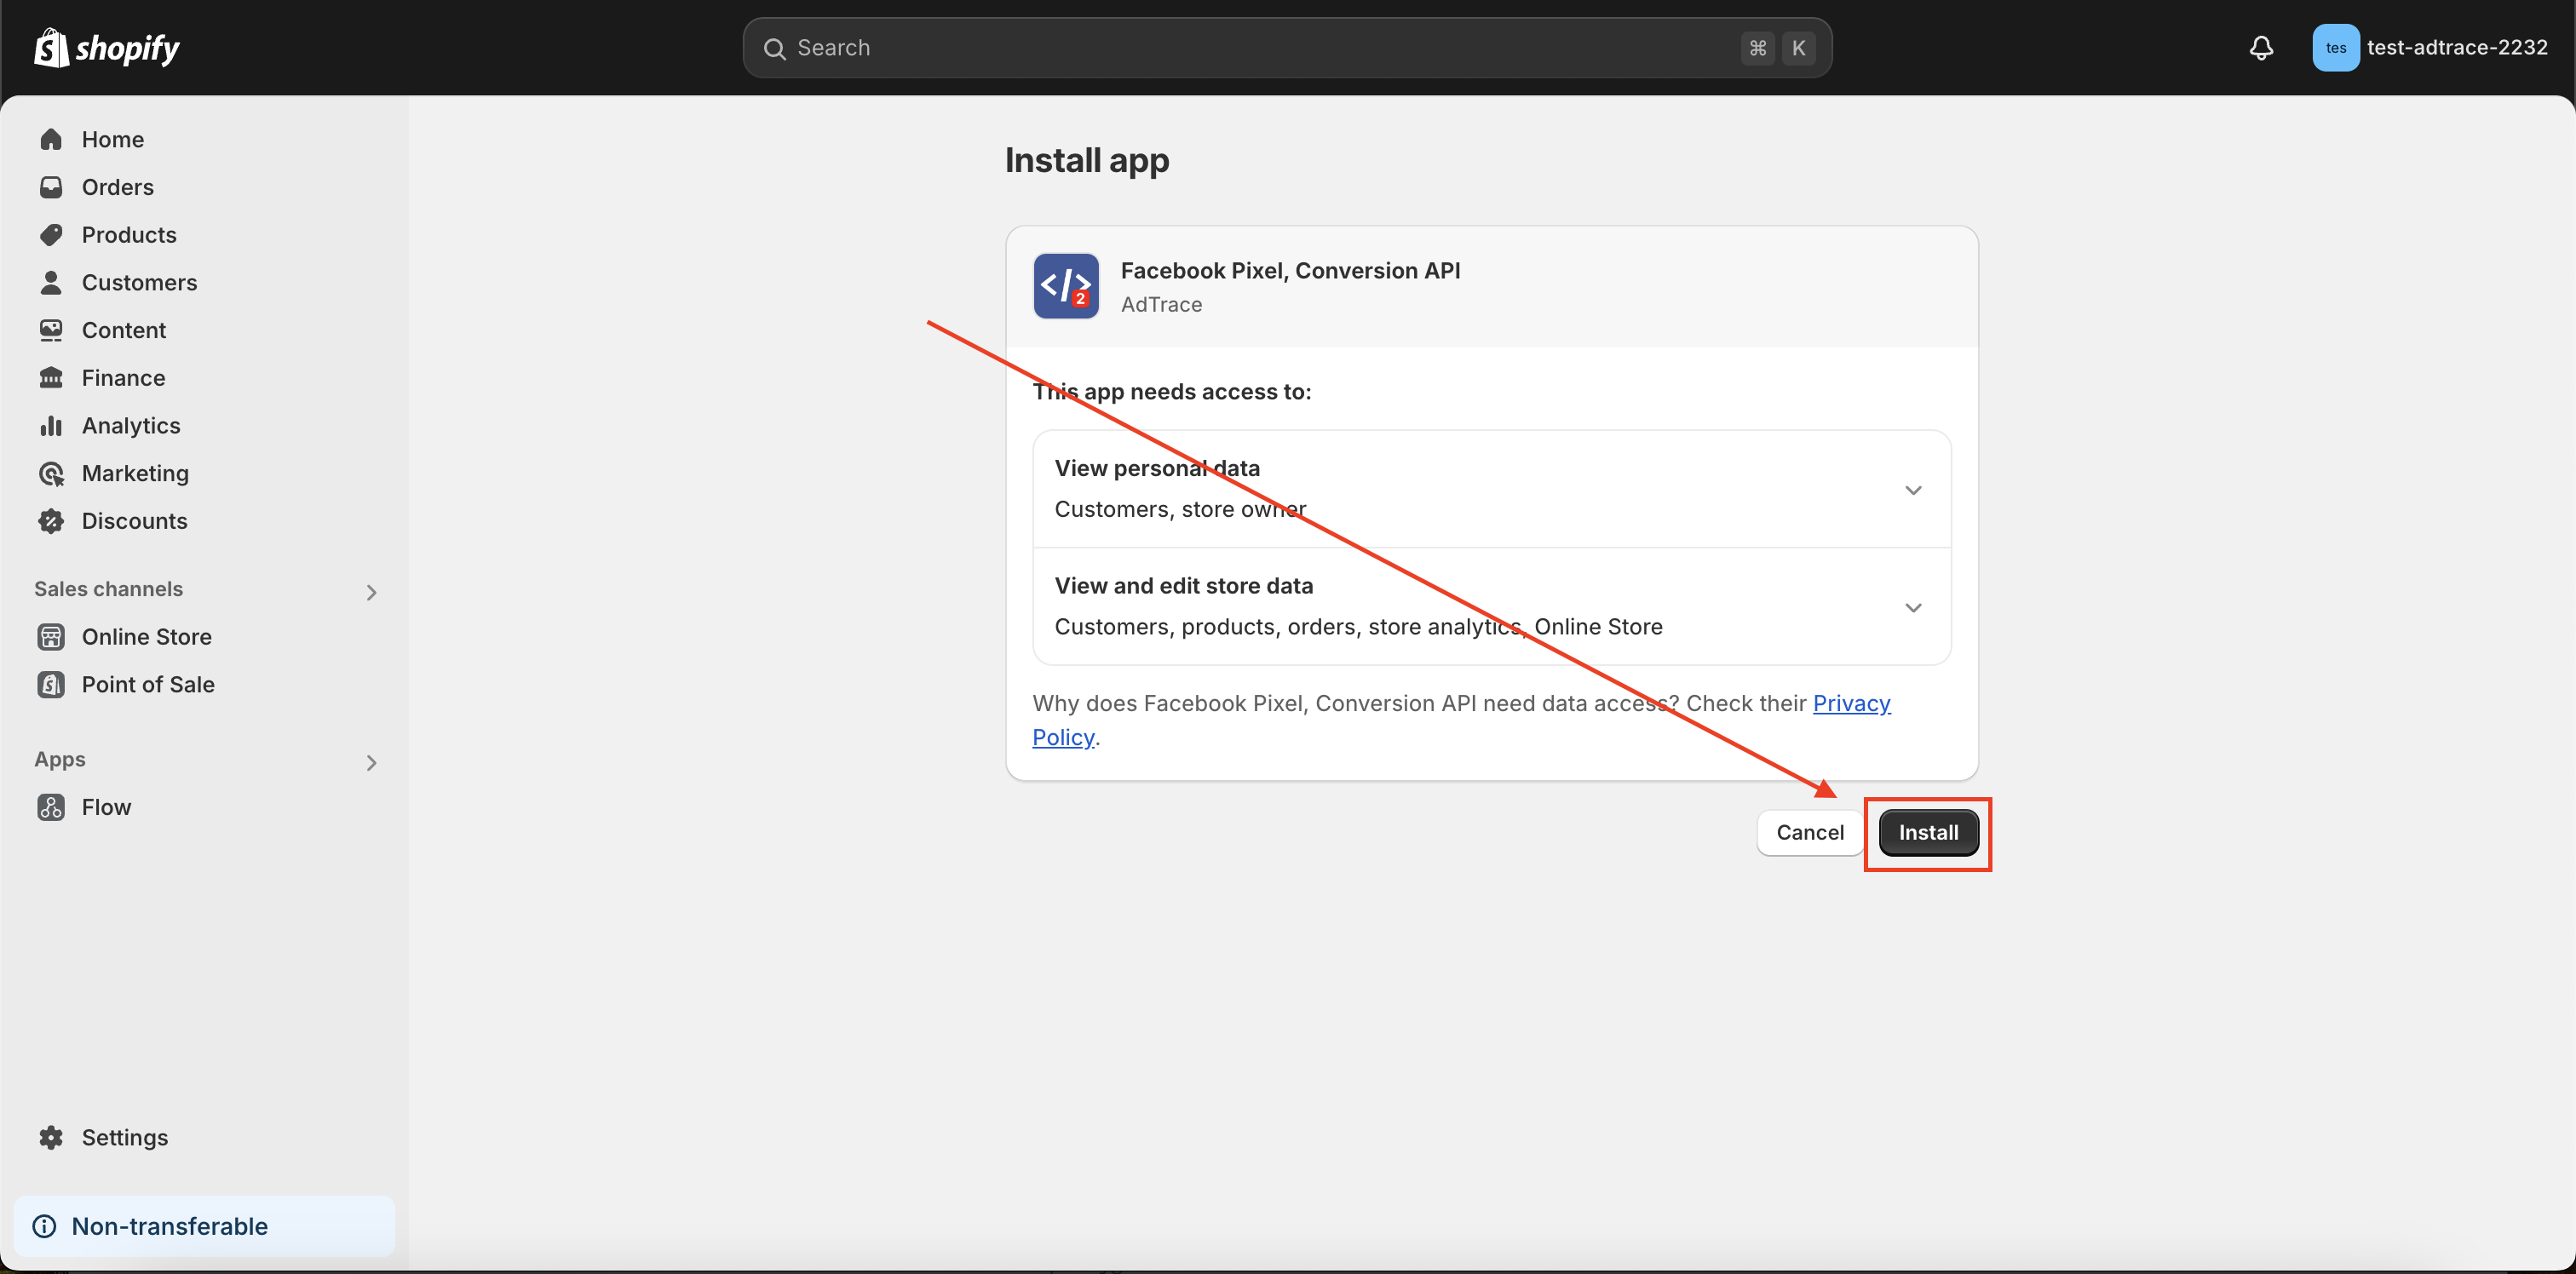Select the Online Store sales channel

(x=147, y=637)
